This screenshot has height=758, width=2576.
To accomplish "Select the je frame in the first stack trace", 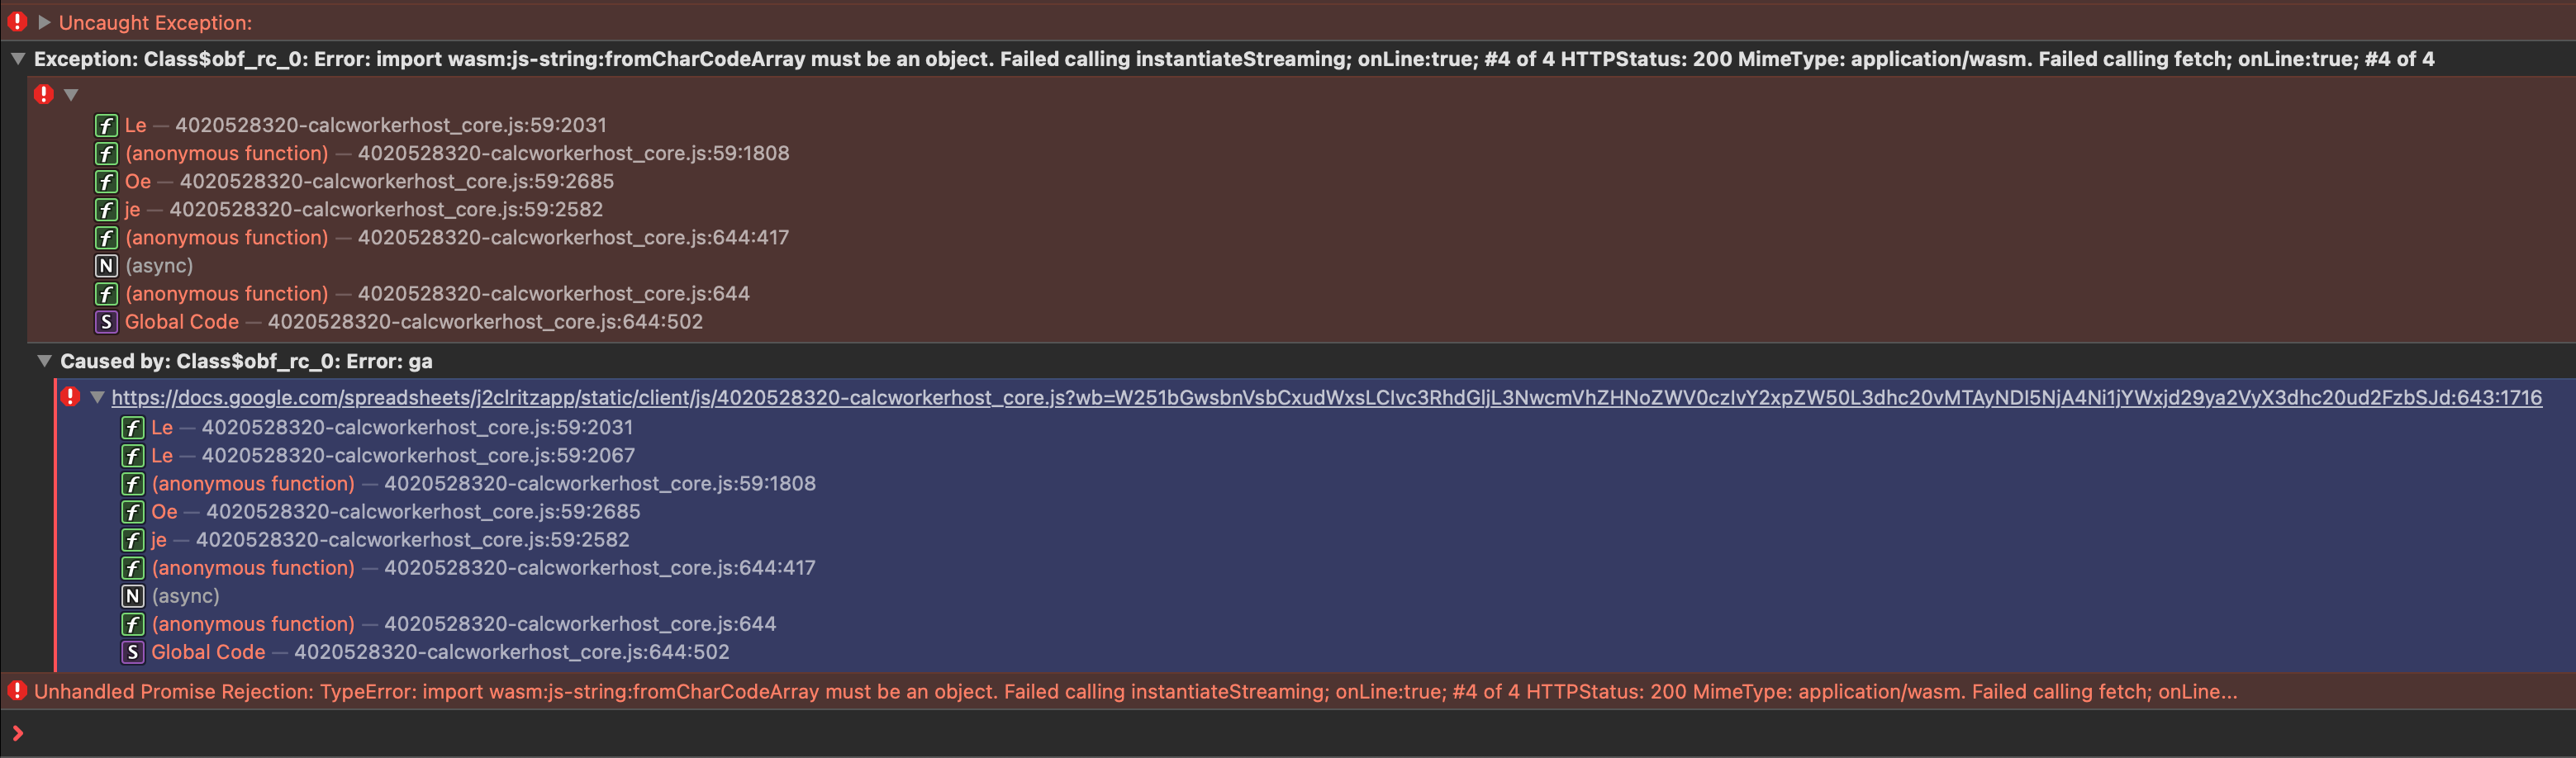I will [x=132, y=209].
